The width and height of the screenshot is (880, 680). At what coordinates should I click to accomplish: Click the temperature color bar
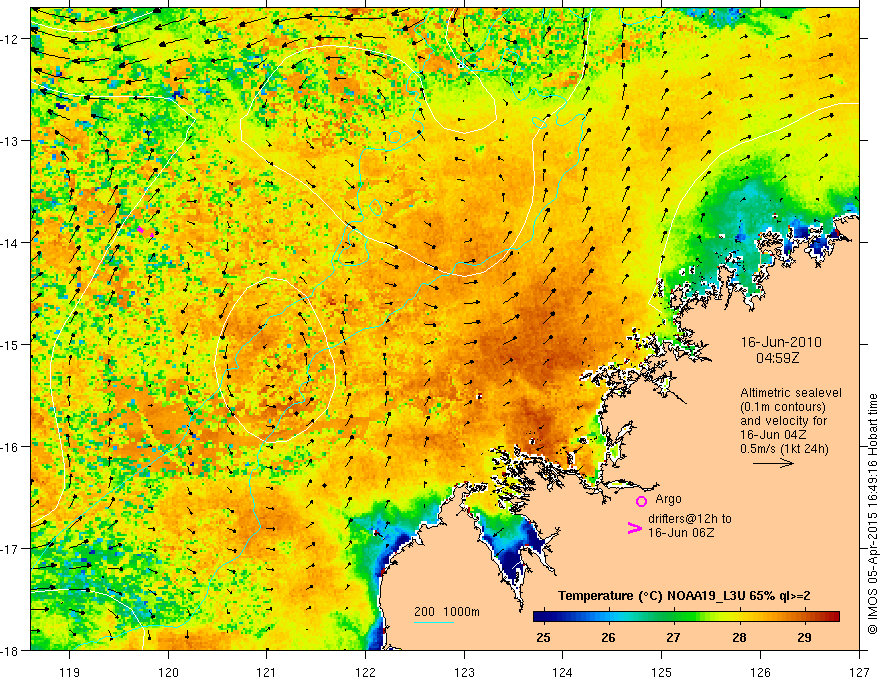[686, 617]
